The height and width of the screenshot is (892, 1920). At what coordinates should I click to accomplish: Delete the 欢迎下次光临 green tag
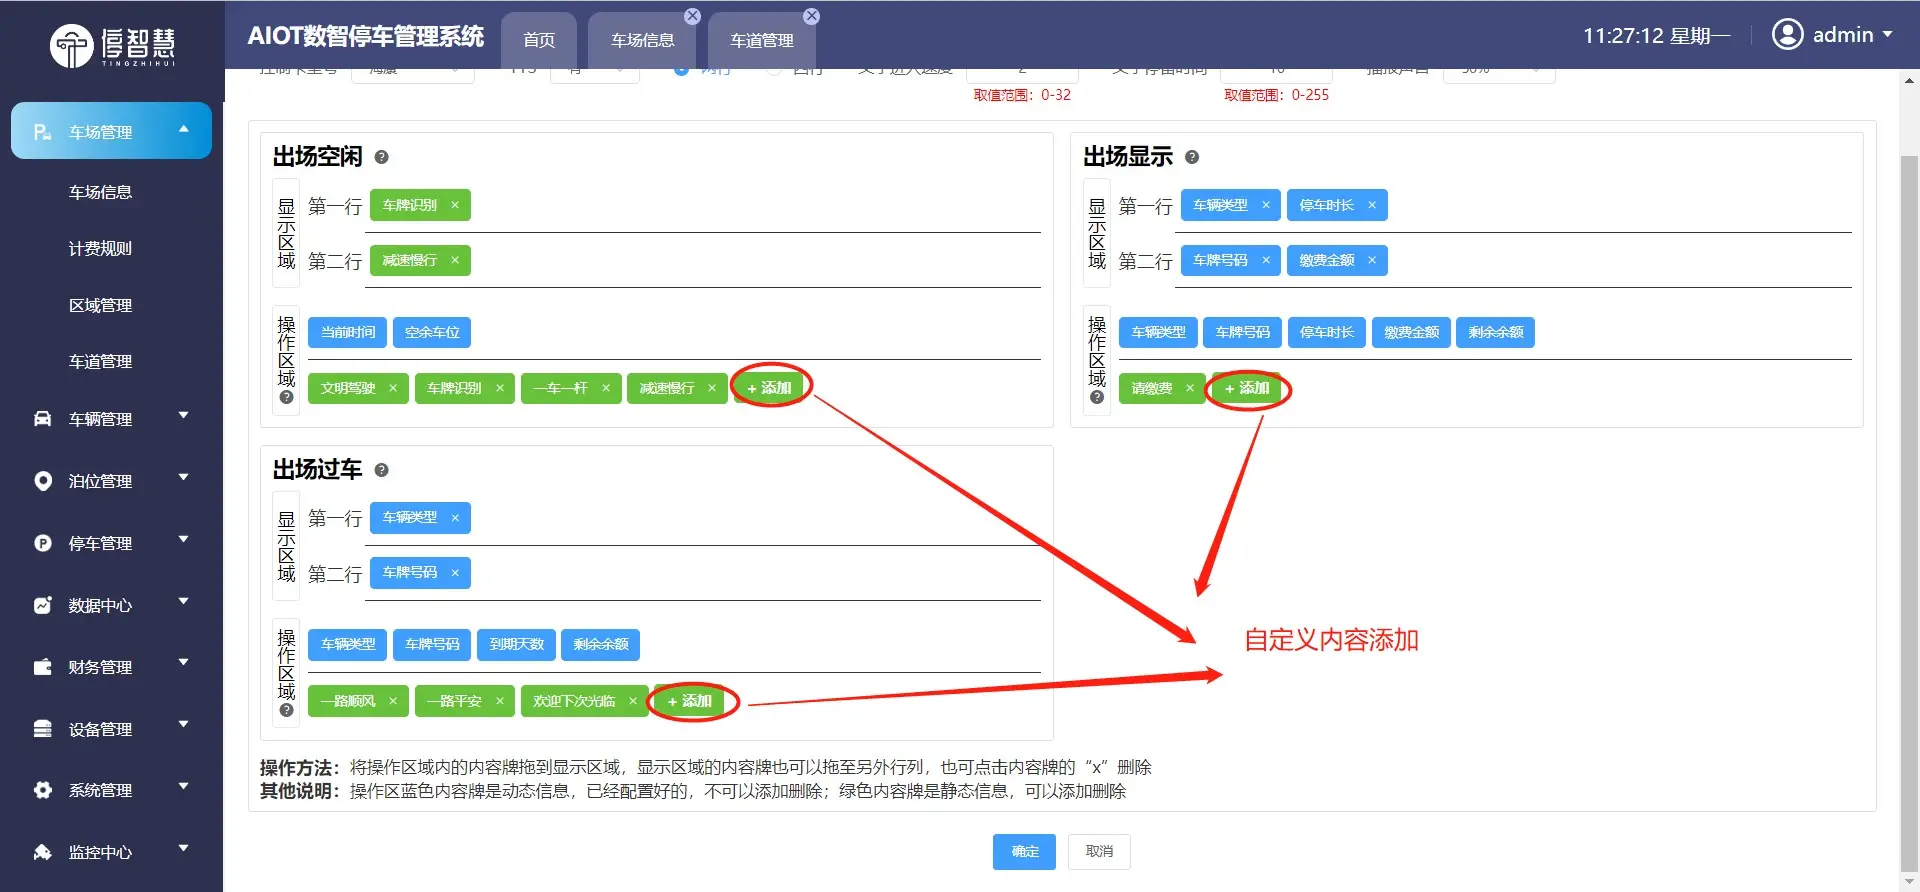[633, 701]
